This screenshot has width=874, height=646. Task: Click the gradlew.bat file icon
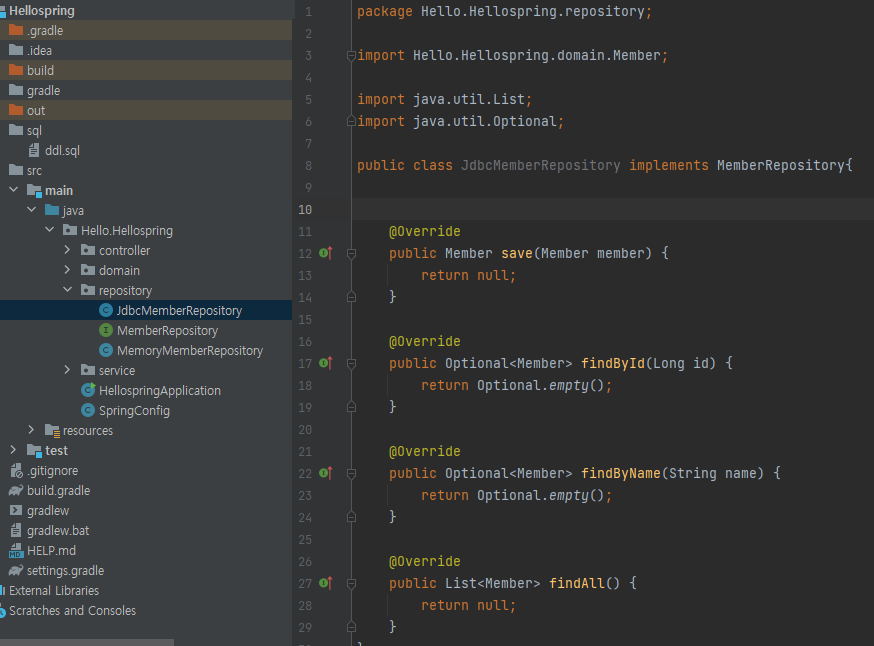pyautogui.click(x=16, y=531)
